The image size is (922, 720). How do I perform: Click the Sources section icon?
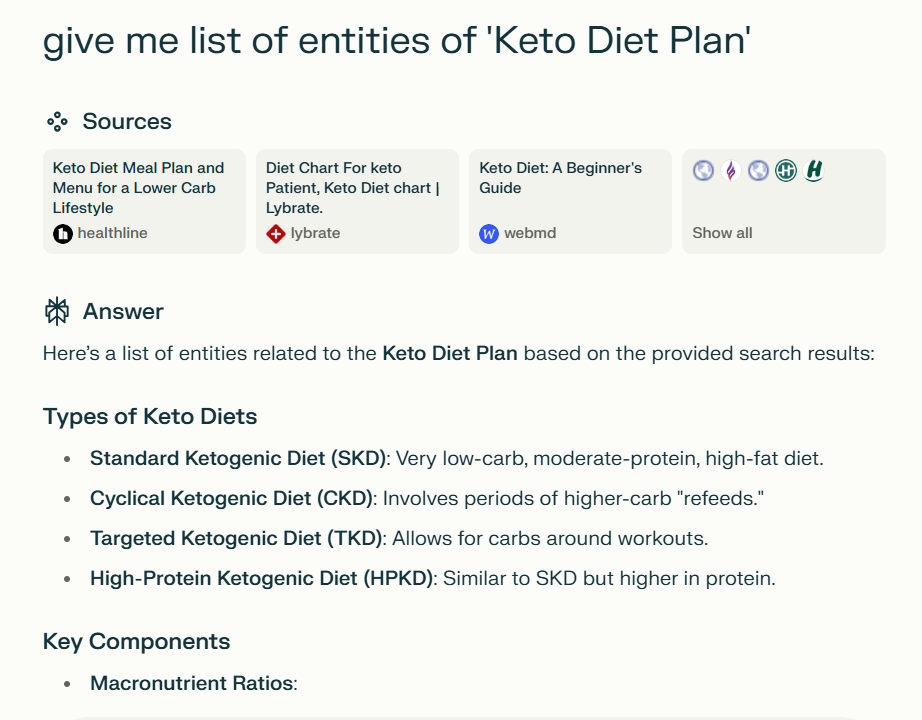[57, 122]
